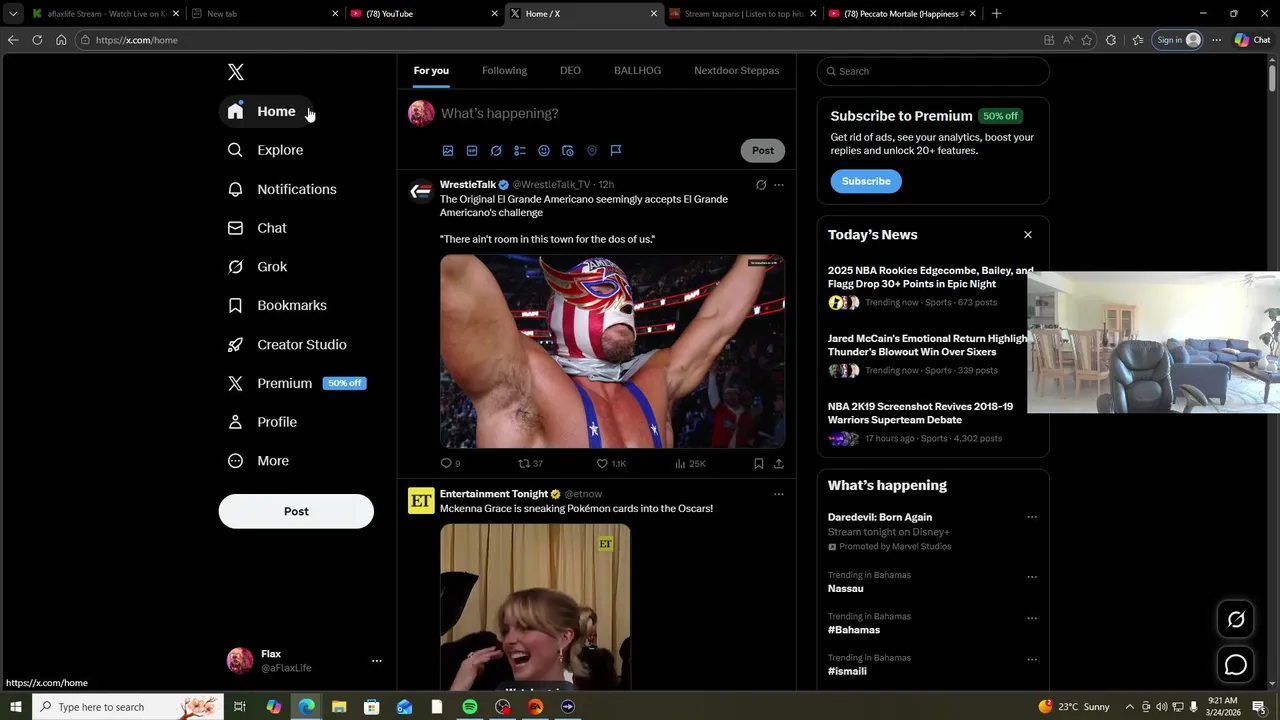Image resolution: width=1280 pixels, height=720 pixels.
Task: Open browser settings and more menu
Action: 1216,40
